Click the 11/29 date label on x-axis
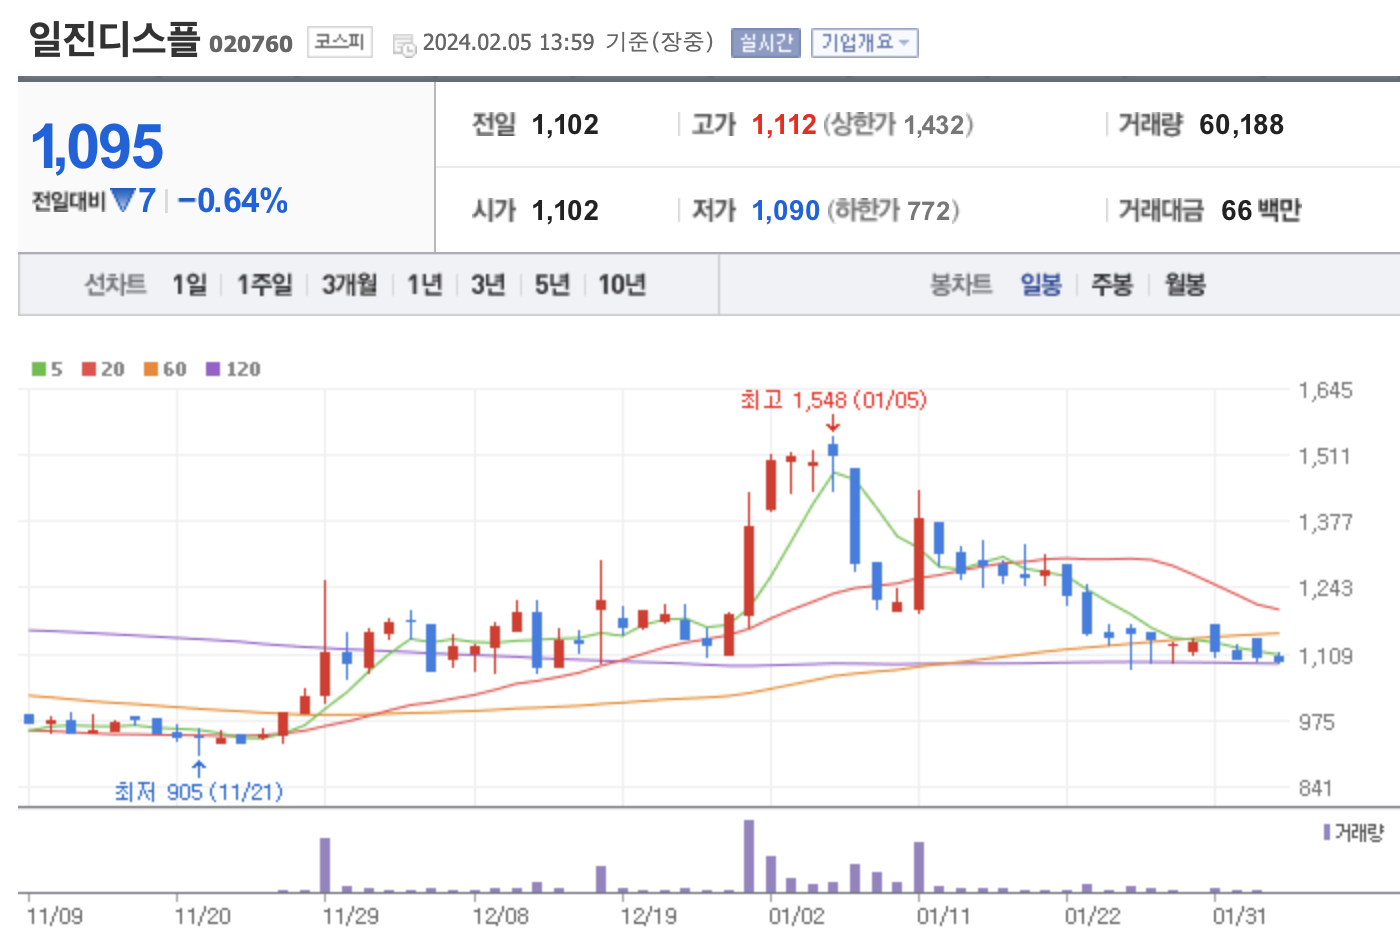Screen dimensions: 1400x942 [x=351, y=916]
